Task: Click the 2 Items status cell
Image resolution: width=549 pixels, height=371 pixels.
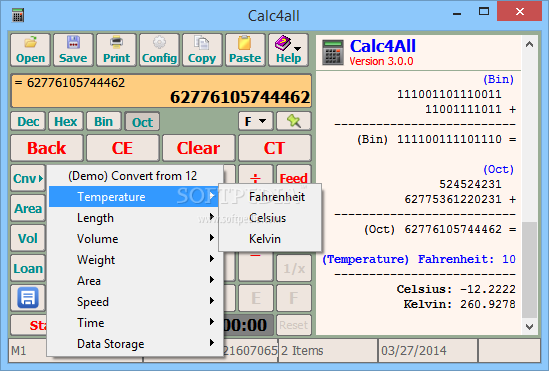Action: pyautogui.click(x=328, y=350)
